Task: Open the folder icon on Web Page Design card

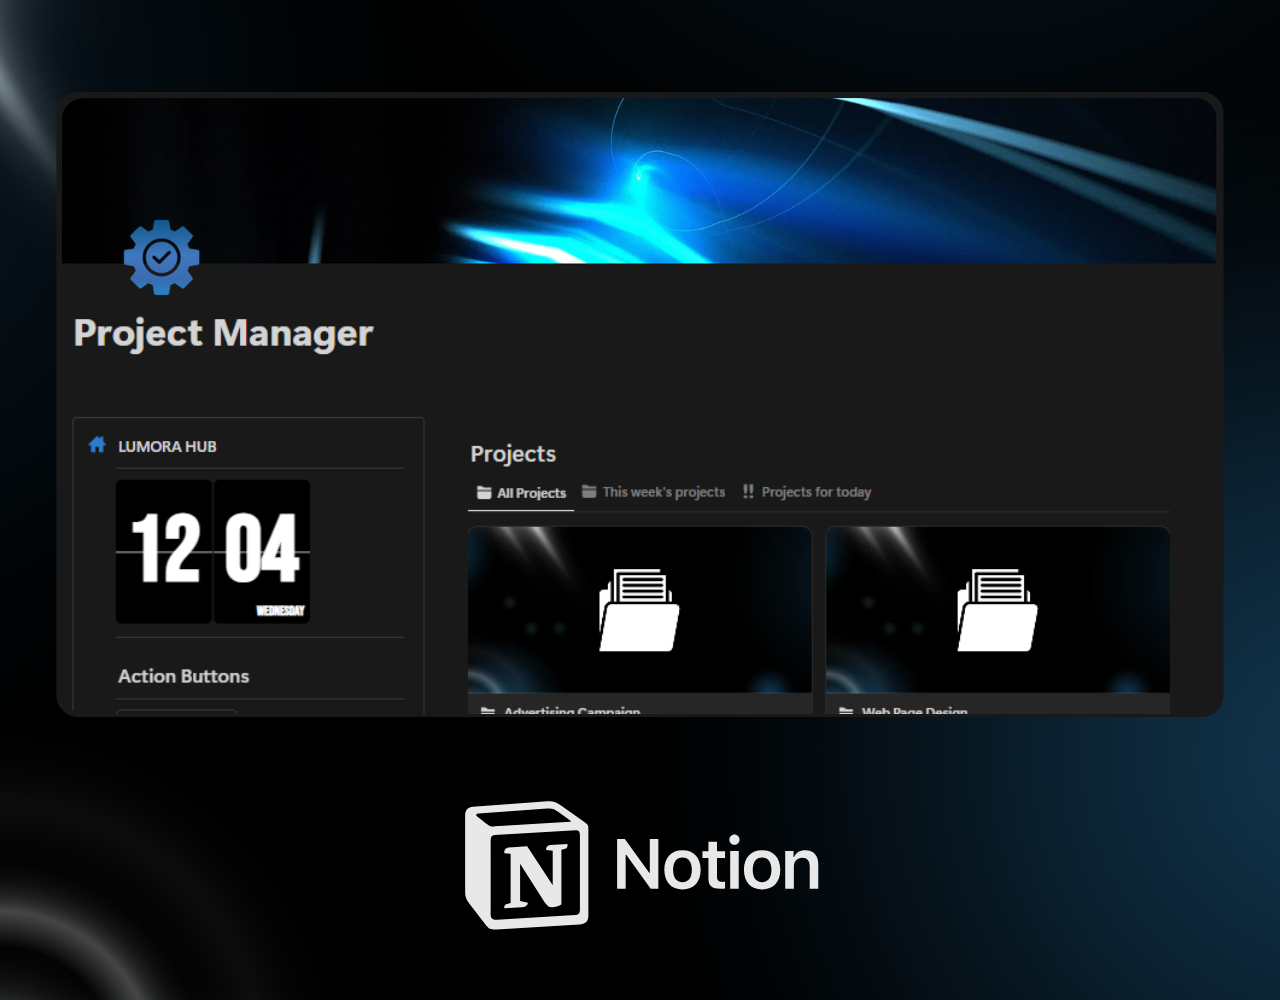Action: pos(997,610)
